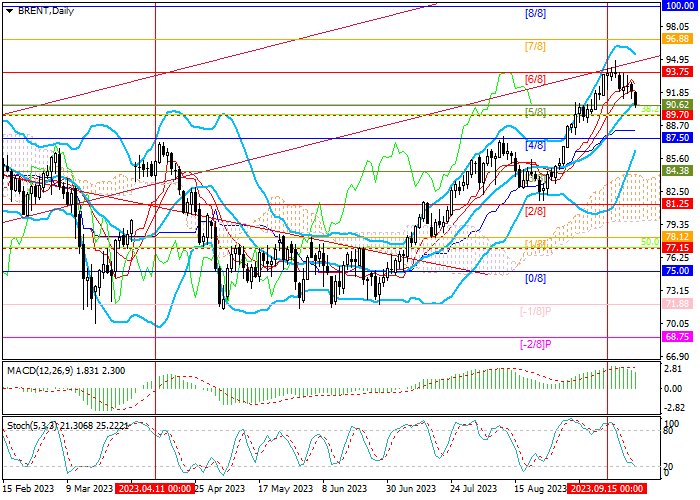Click the 96.88 orange price tag
This screenshot has width=700, height=500.
pyautogui.click(x=677, y=39)
